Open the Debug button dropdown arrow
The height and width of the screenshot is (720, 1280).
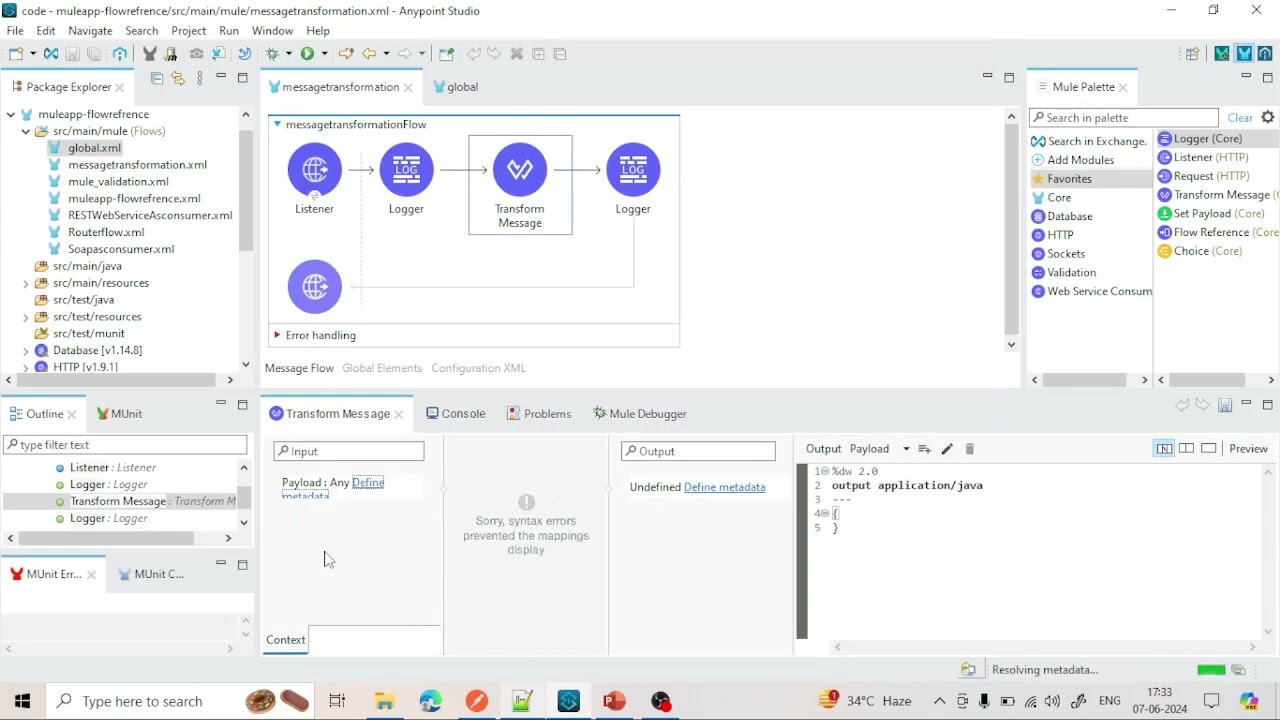coord(288,53)
